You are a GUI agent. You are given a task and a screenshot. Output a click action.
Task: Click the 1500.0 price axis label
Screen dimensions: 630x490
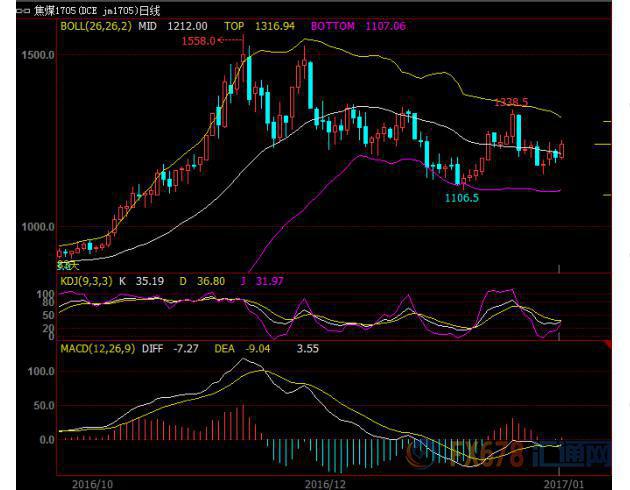(38, 55)
